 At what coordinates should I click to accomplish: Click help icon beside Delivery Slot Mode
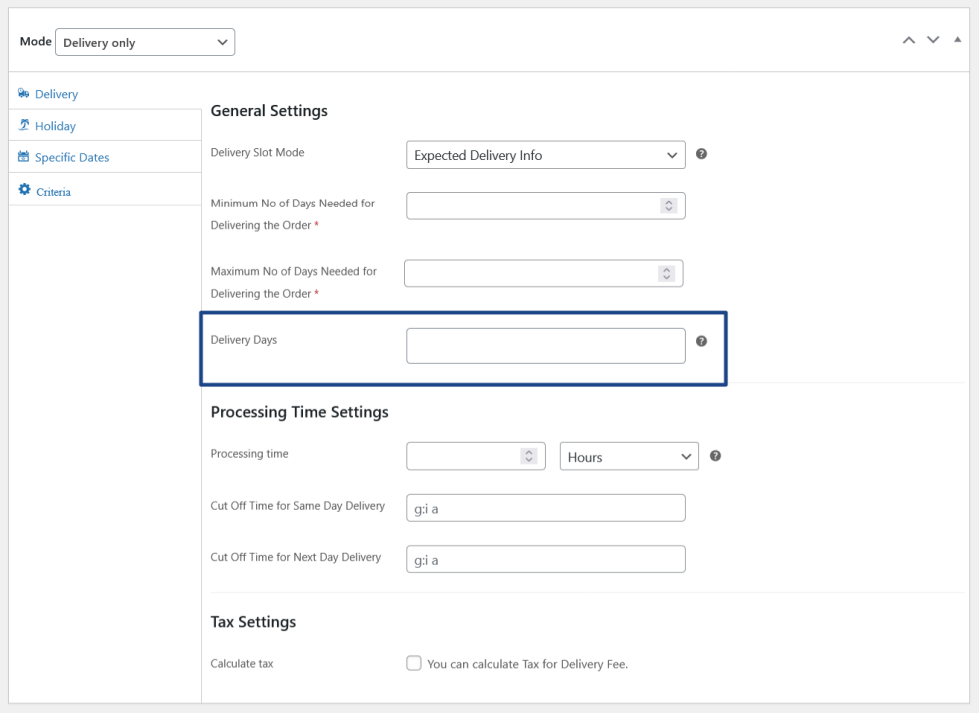pyautogui.click(x=701, y=154)
